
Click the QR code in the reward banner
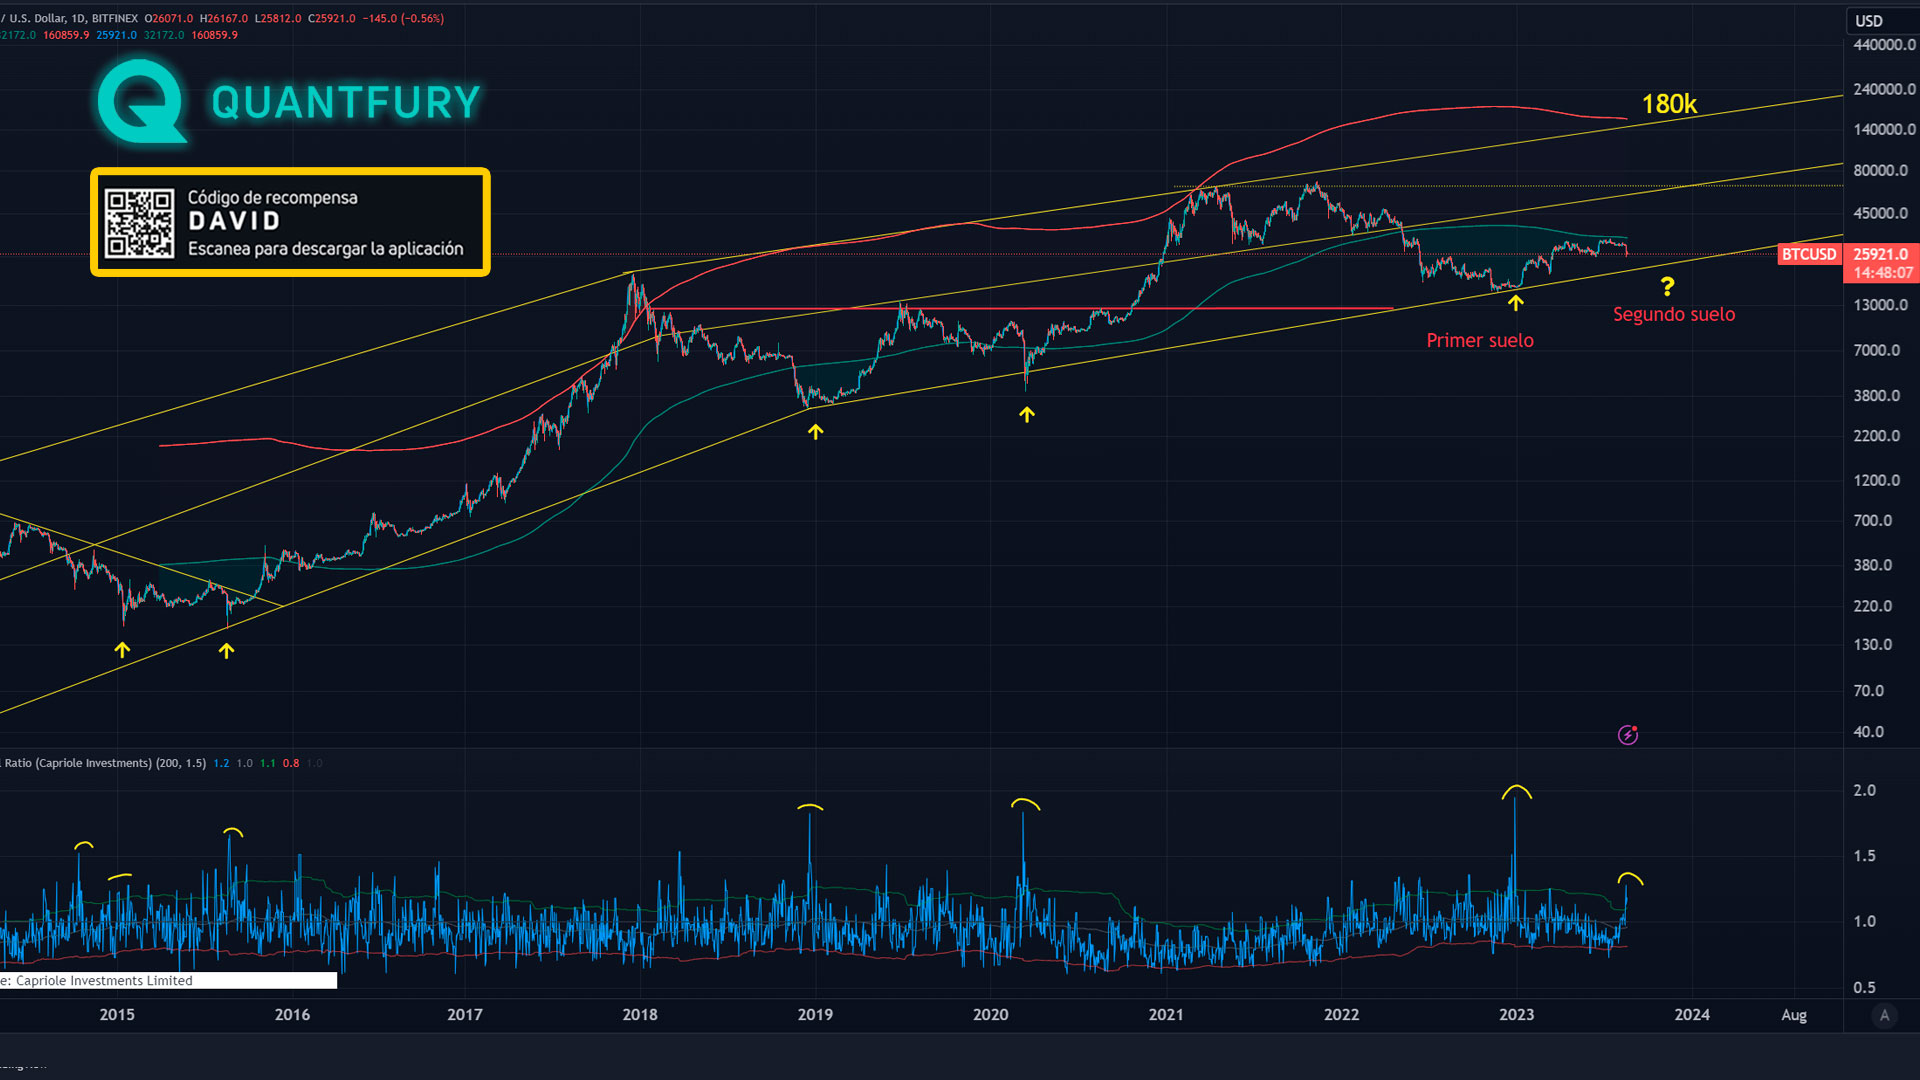140,223
